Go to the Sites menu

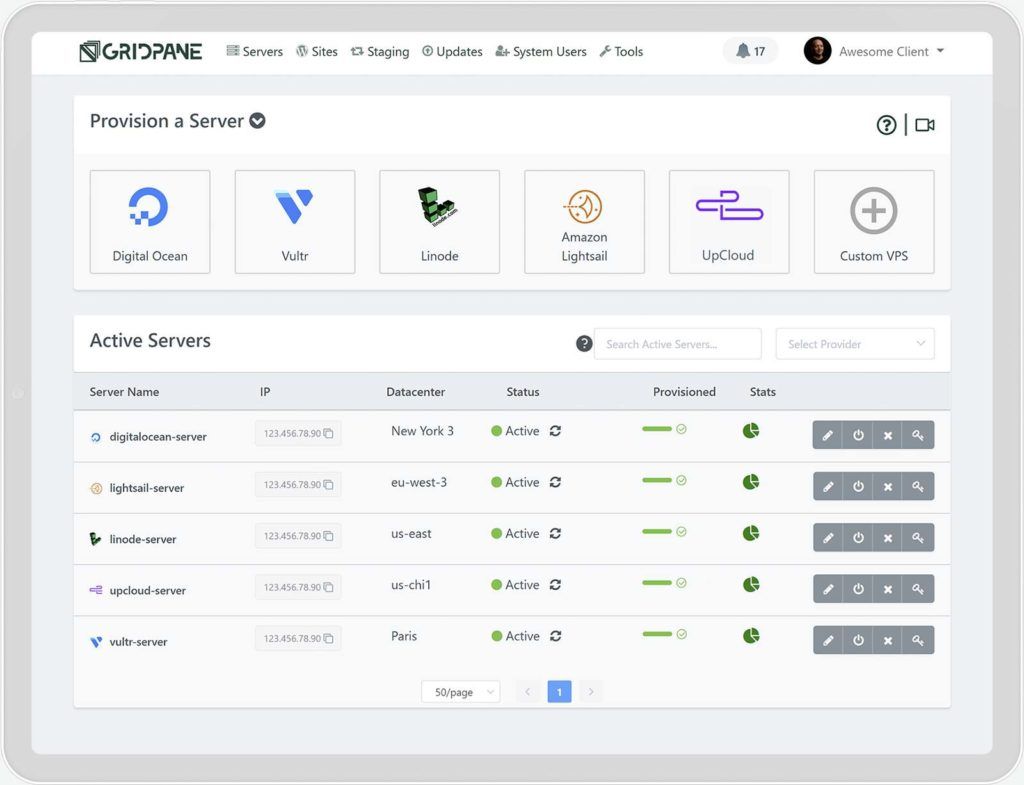tap(317, 51)
